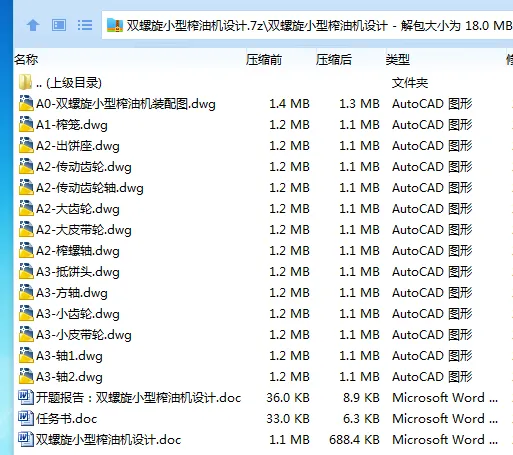This screenshot has width=513, height=455.
Task: Click 6.3 KB compressed size value
Action: 361,419
